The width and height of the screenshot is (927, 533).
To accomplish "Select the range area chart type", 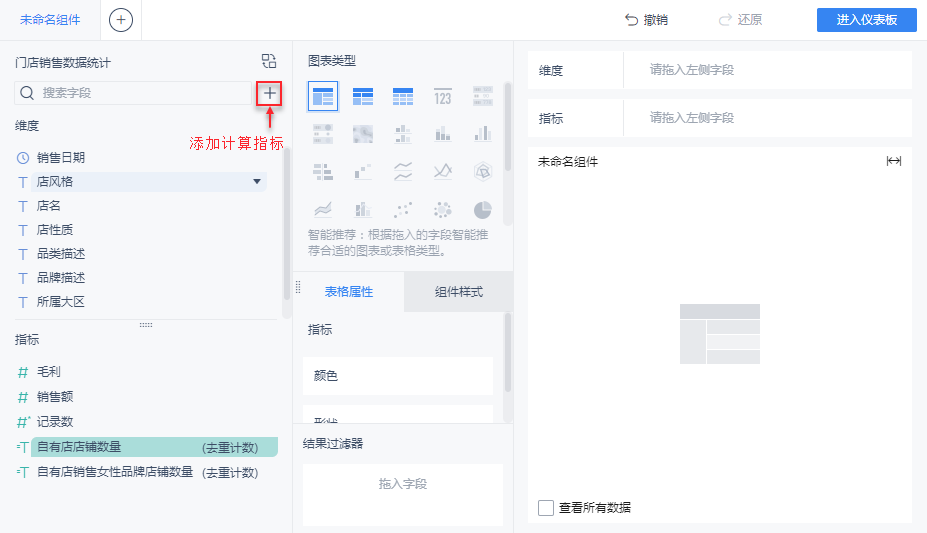I will pos(323,210).
